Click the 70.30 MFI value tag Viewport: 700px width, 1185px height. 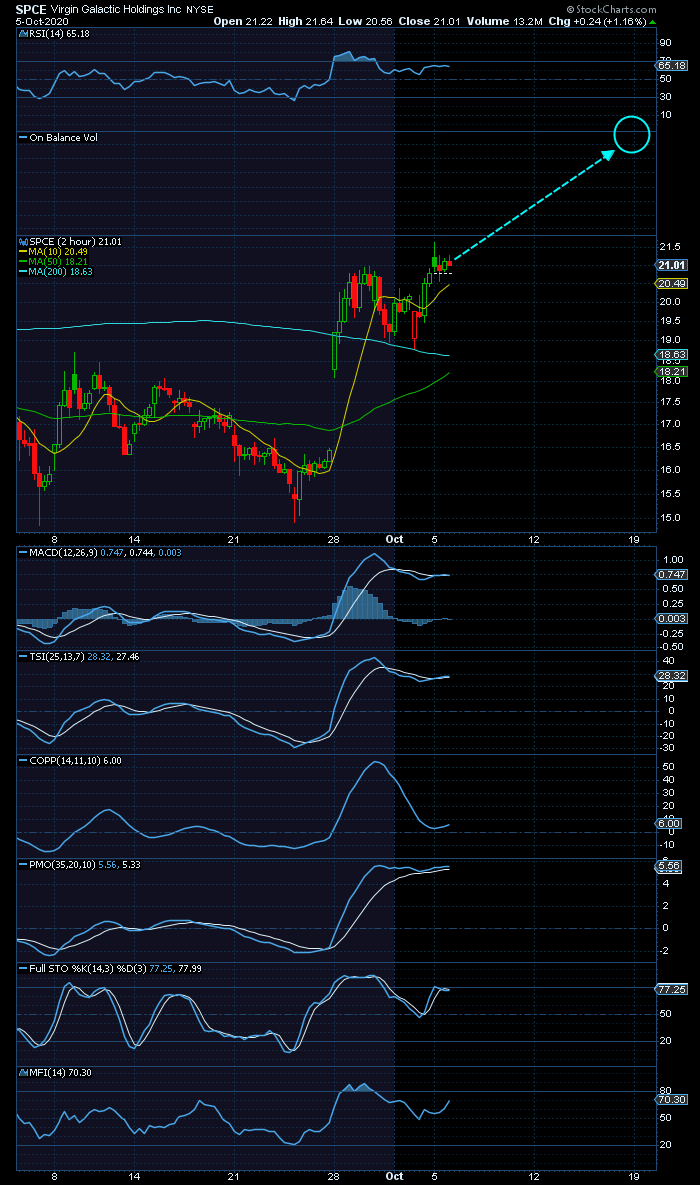(x=671, y=1100)
